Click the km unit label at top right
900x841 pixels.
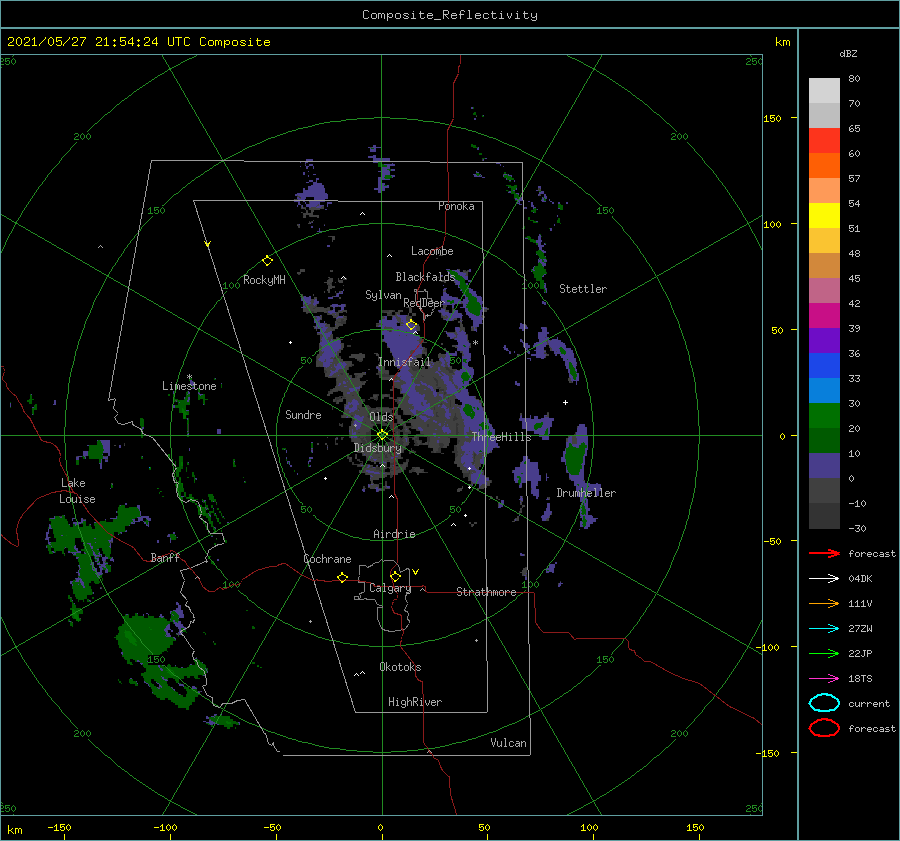[x=782, y=42]
